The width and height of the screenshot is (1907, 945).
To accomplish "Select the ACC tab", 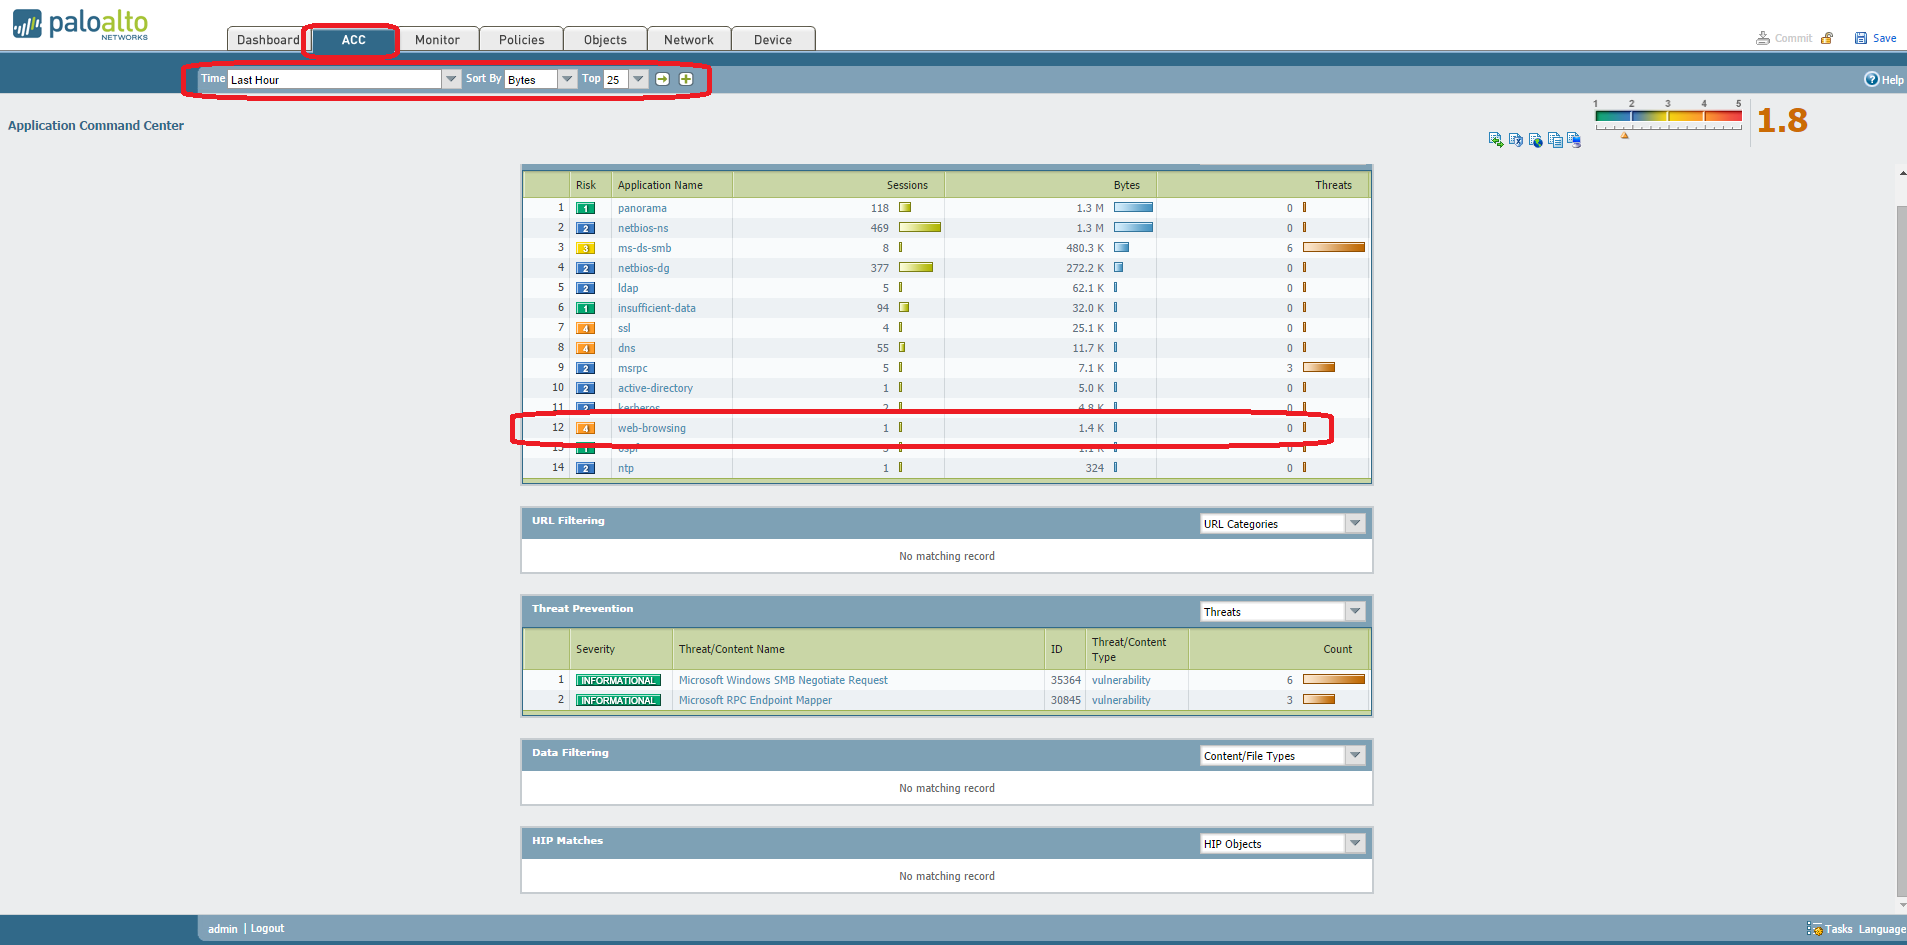I will (353, 39).
